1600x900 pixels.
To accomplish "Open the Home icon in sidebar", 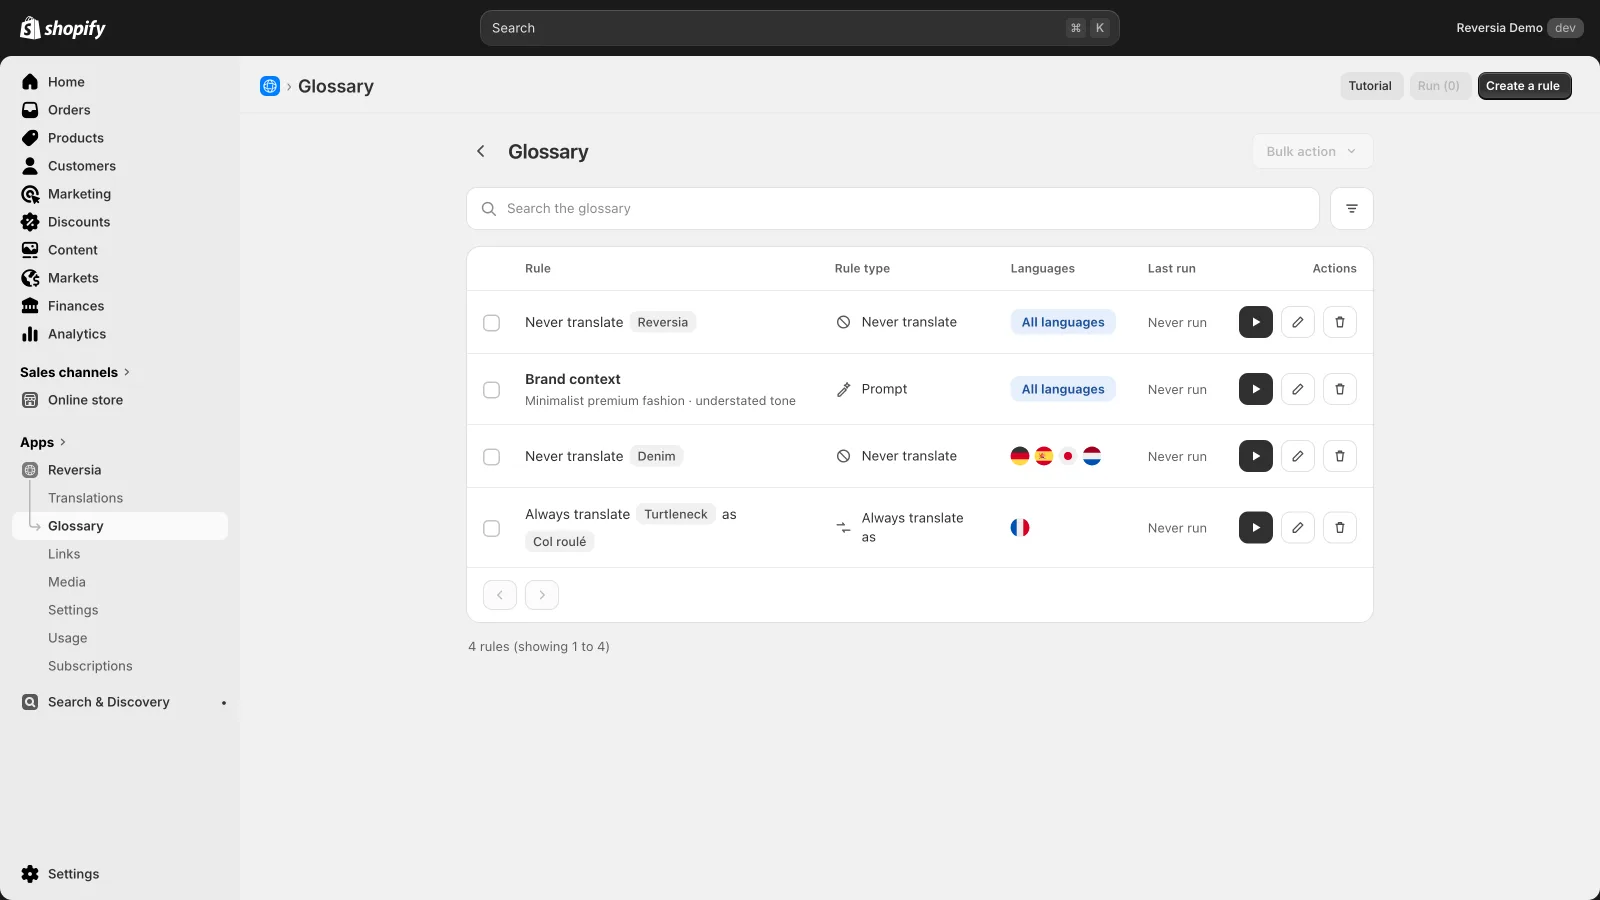I will coord(30,82).
